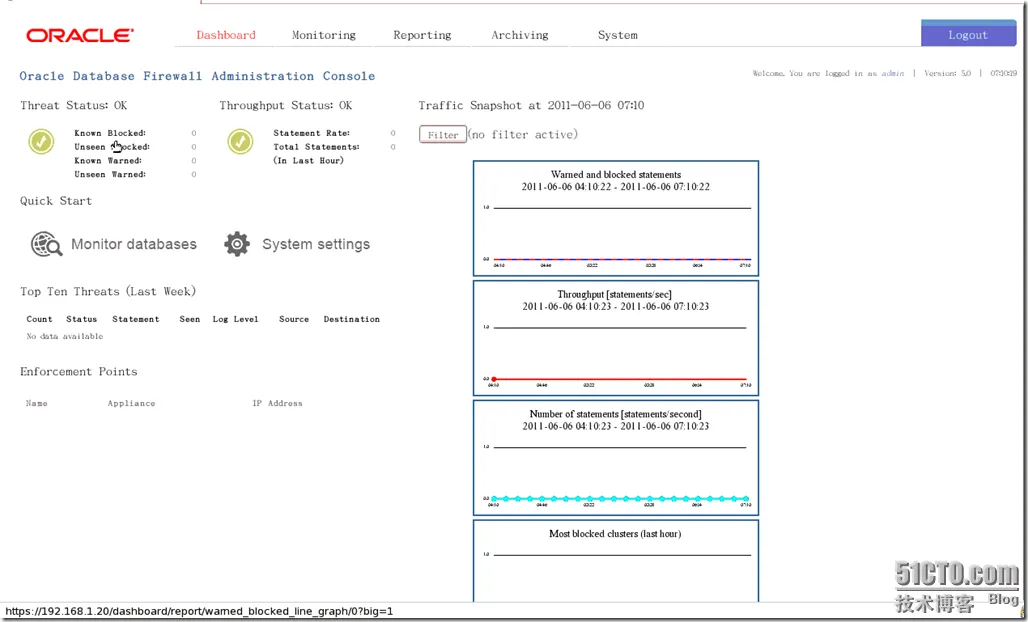Open the Reporting tab
Image resolution: width=1028 pixels, height=622 pixels.
click(x=422, y=35)
